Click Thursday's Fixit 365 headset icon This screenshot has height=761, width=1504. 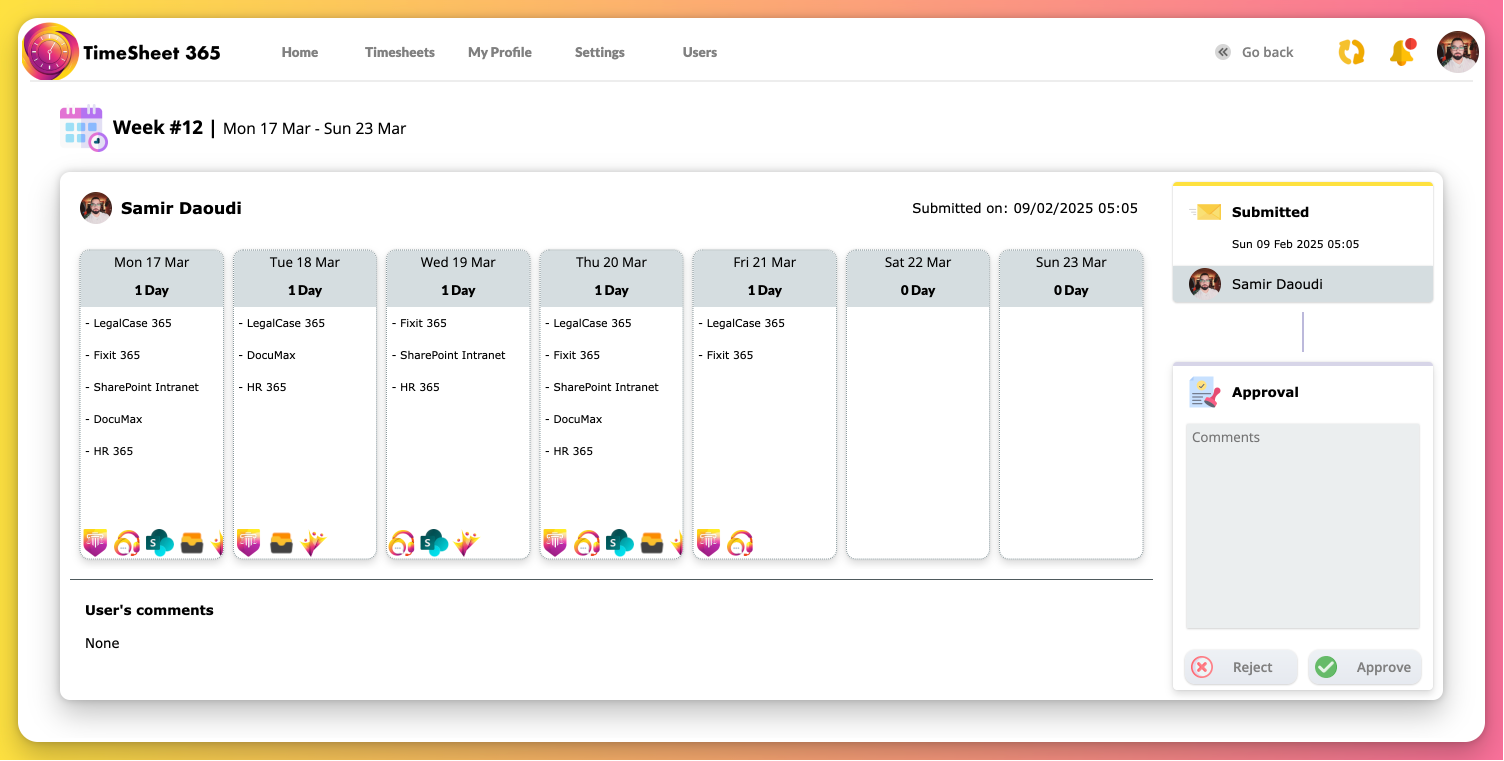(x=587, y=543)
